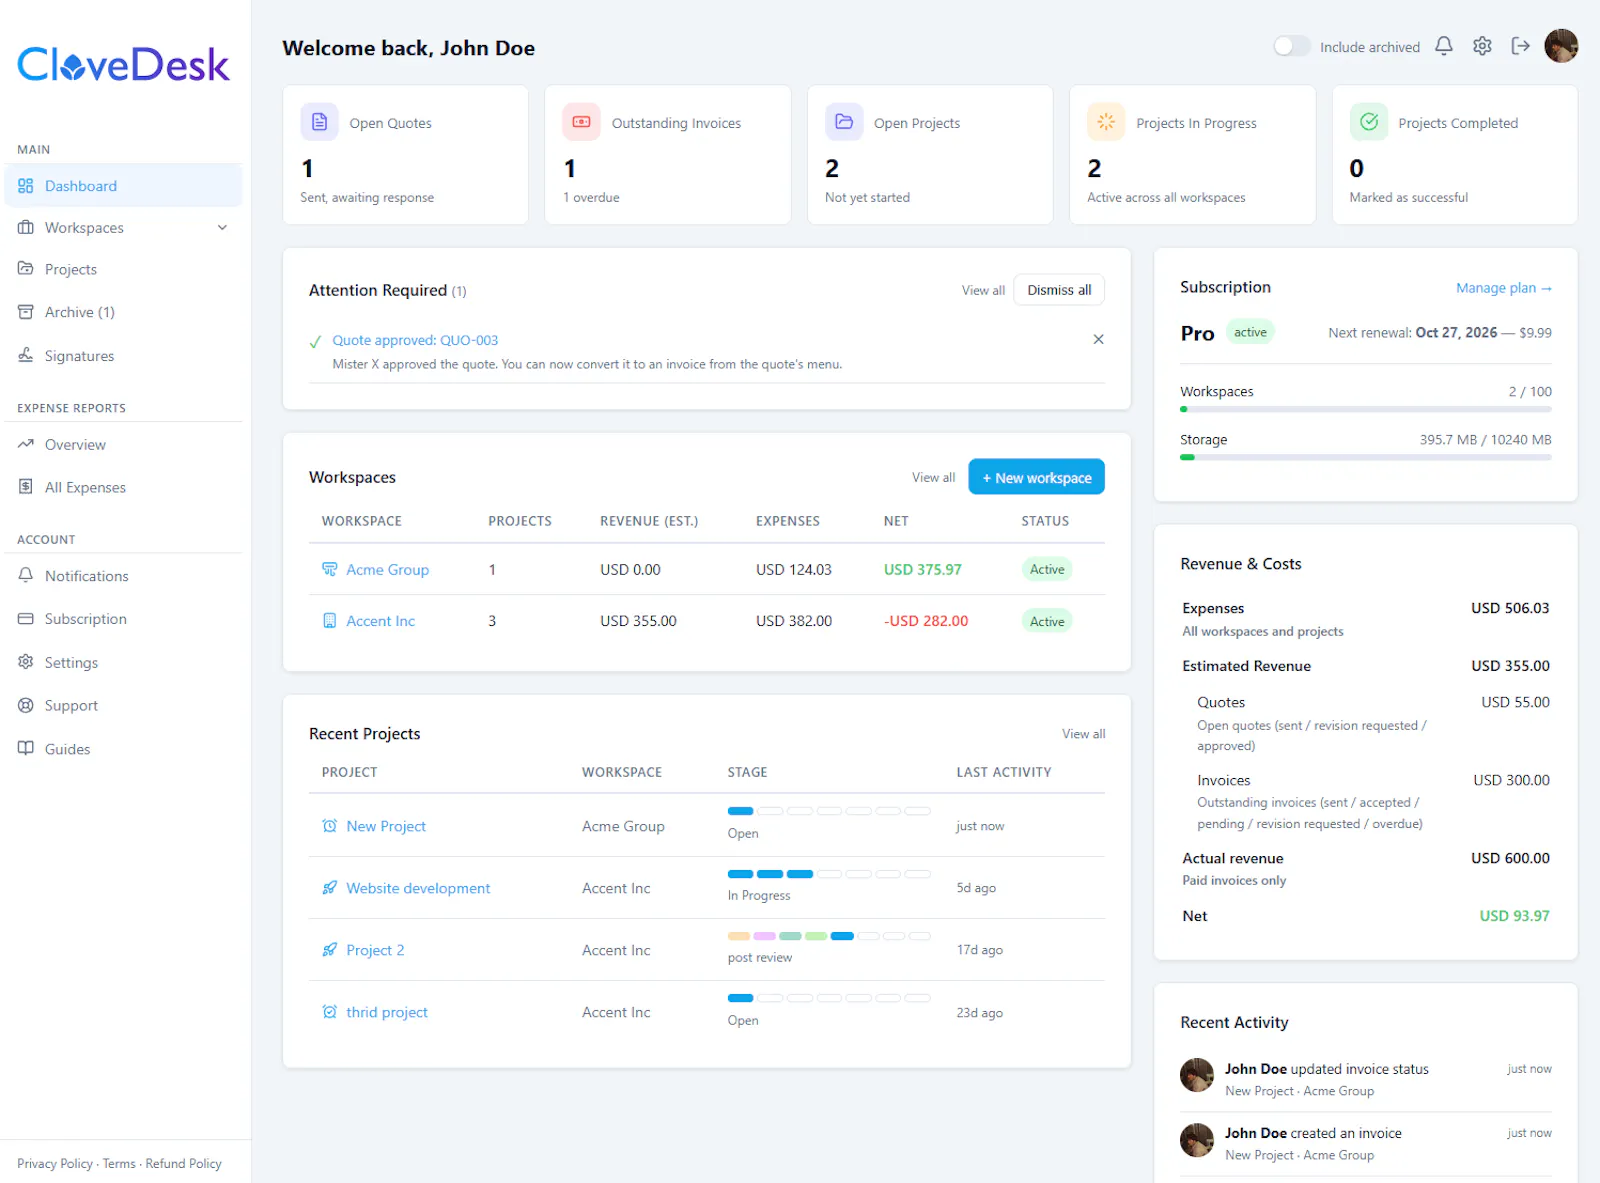Click View all in Attention Required

click(x=983, y=290)
